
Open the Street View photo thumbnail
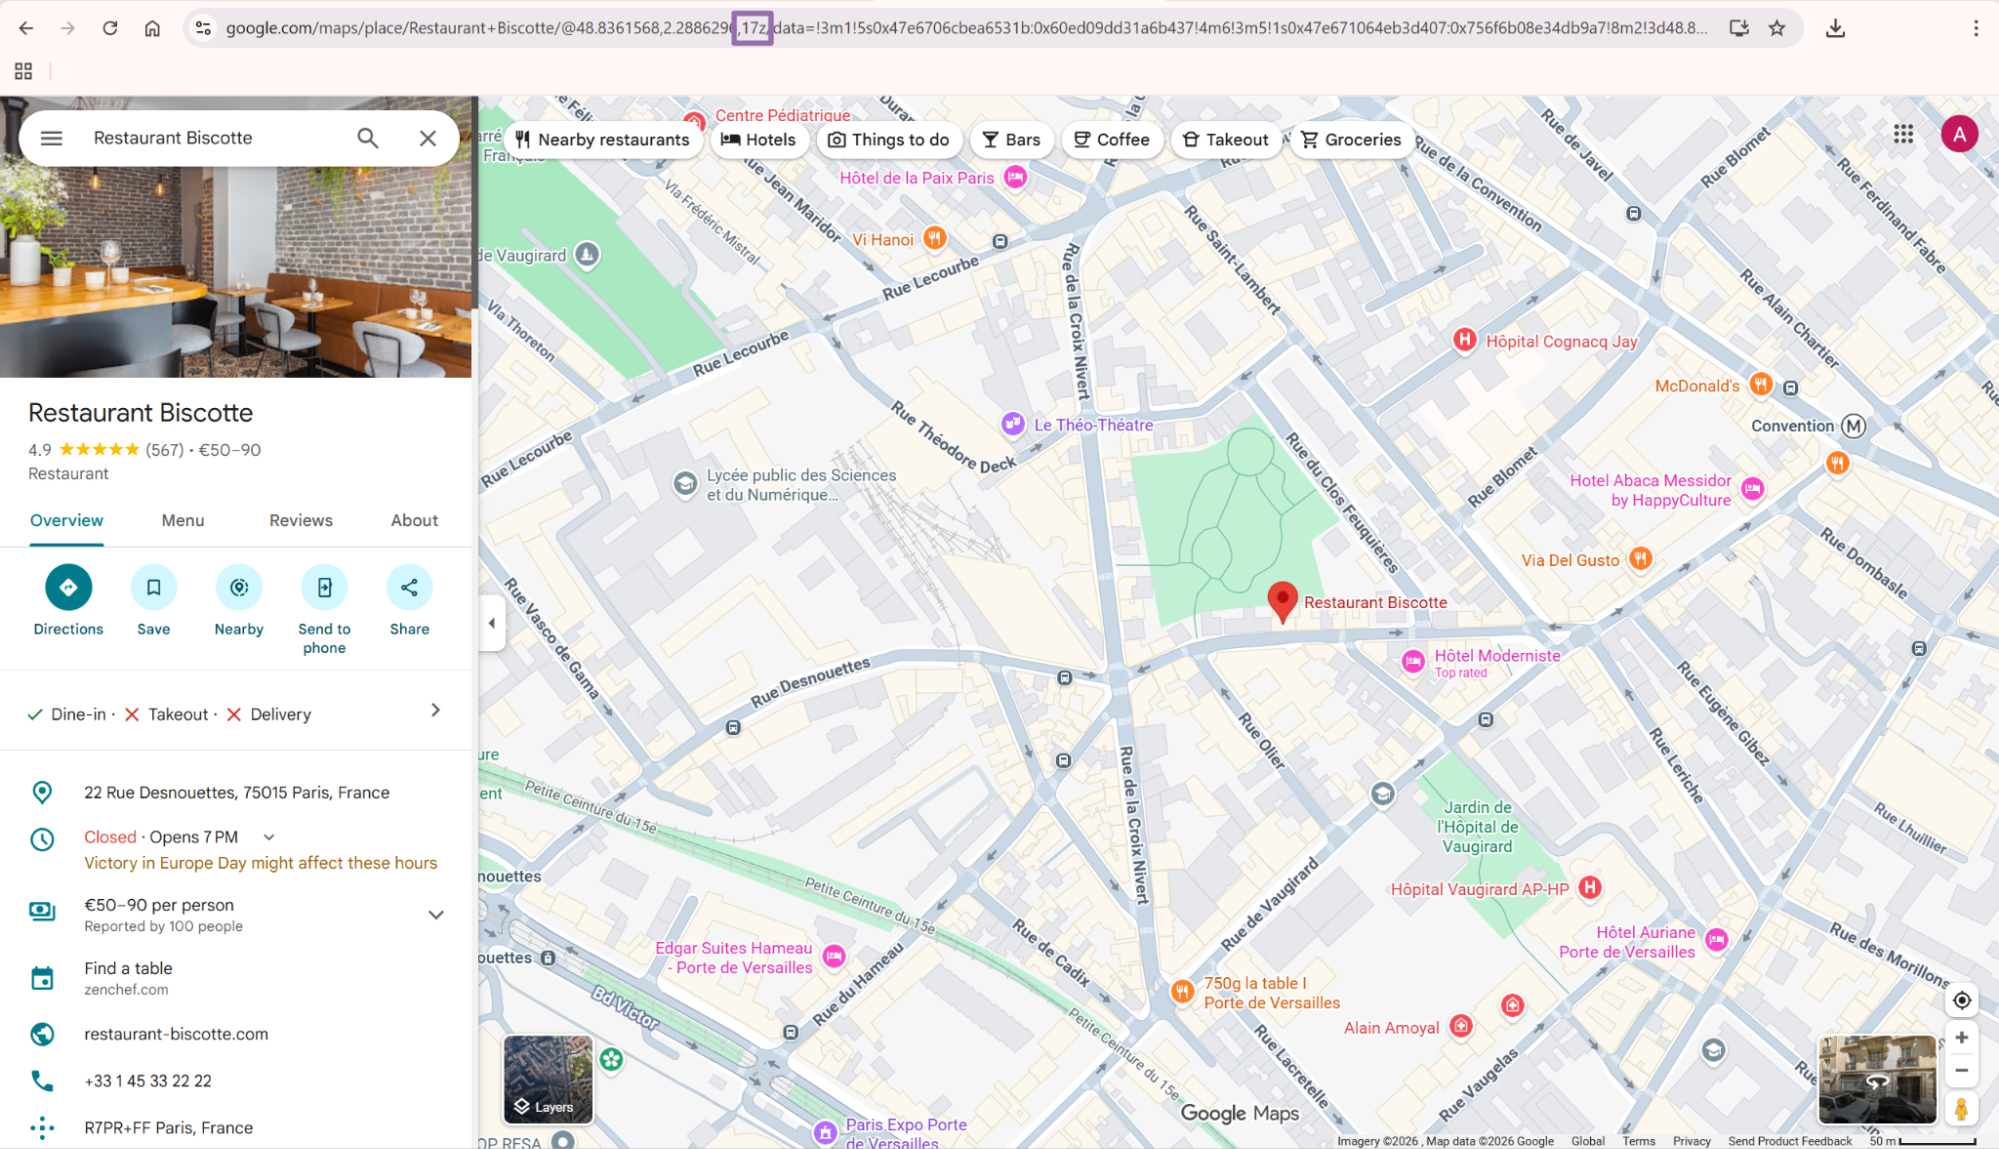tap(1877, 1079)
